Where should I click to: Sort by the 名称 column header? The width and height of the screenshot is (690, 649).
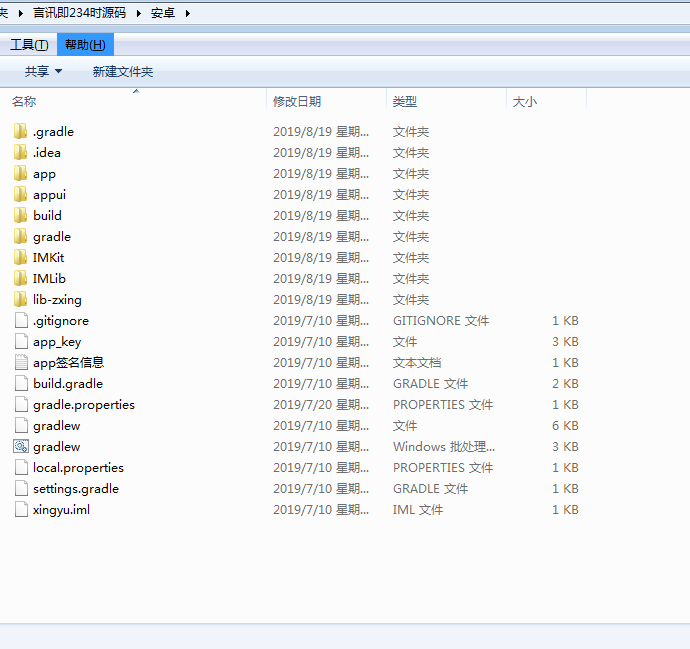click(133, 101)
